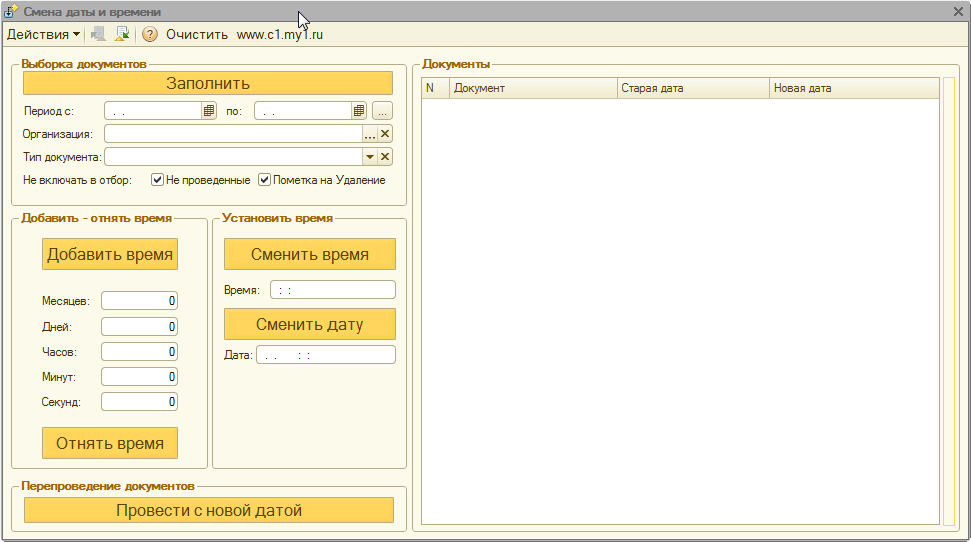Click the www.c1.my1.ru link
Viewport: 971px width, 542px height.
tap(279, 34)
